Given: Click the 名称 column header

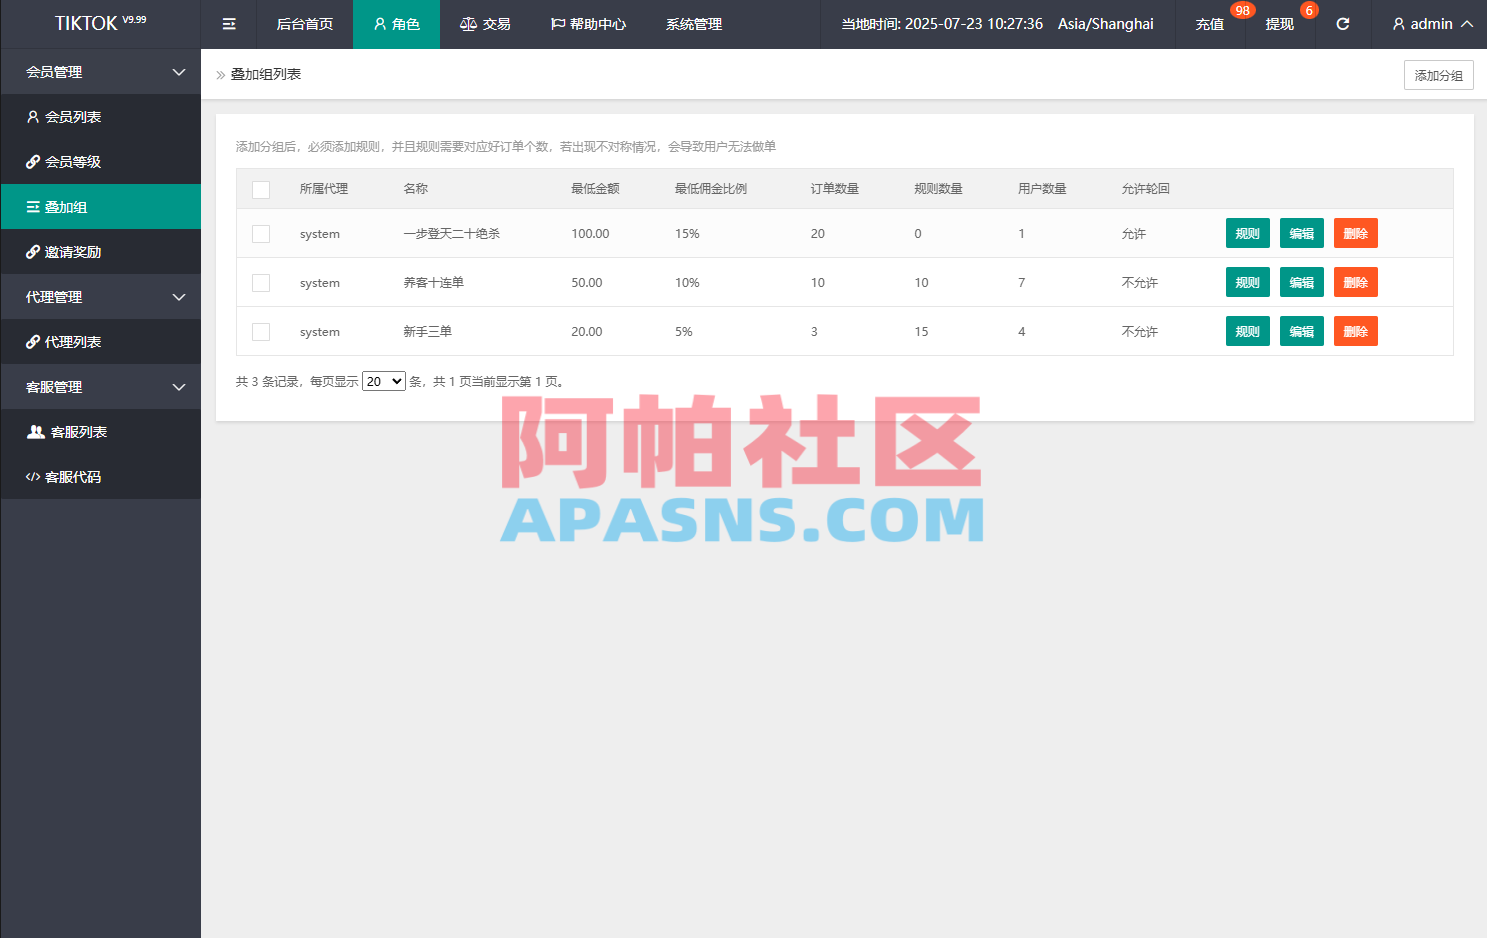Looking at the screenshot, I should tap(415, 189).
